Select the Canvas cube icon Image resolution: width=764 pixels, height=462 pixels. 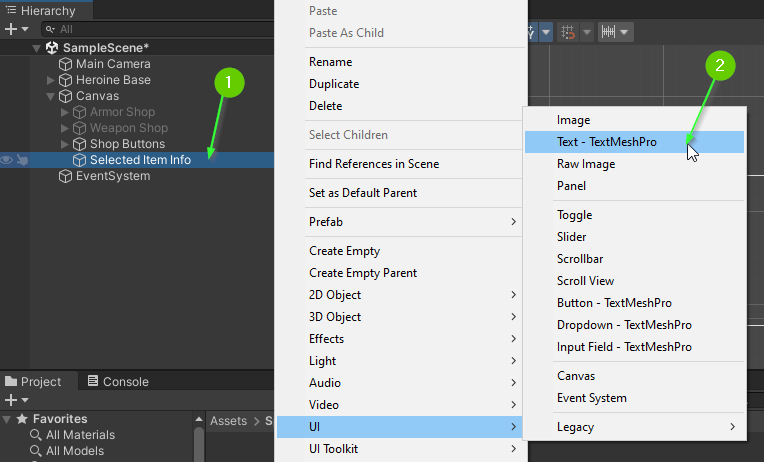pos(65,96)
